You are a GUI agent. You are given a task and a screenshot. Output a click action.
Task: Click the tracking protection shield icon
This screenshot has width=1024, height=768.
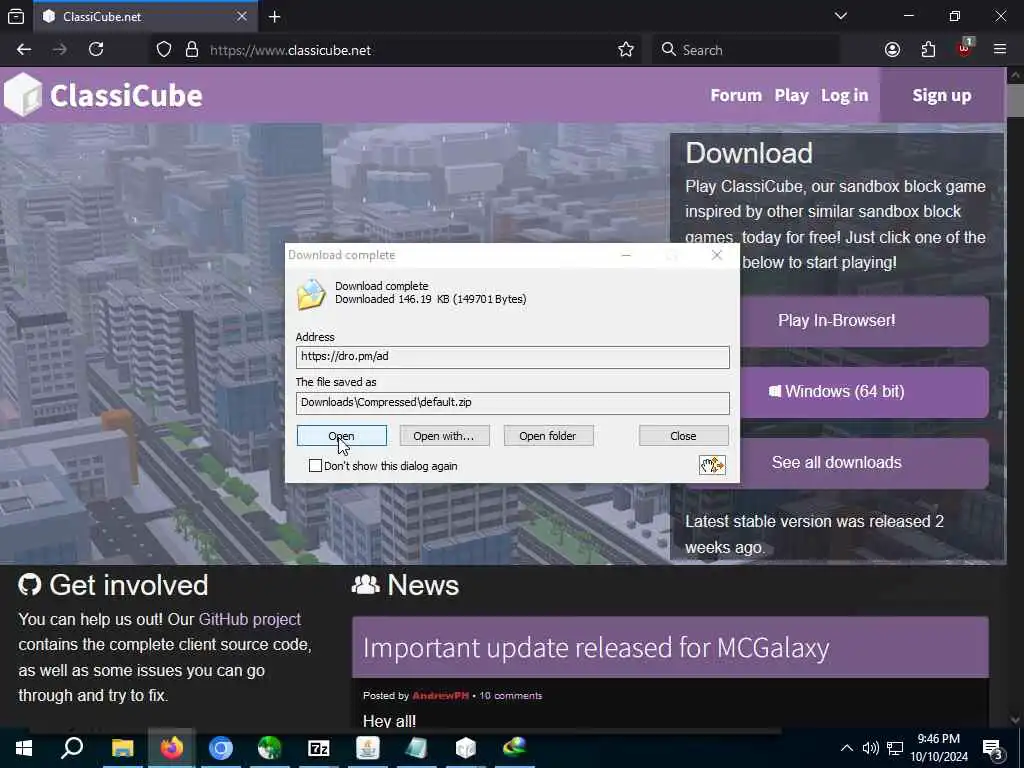click(164, 50)
